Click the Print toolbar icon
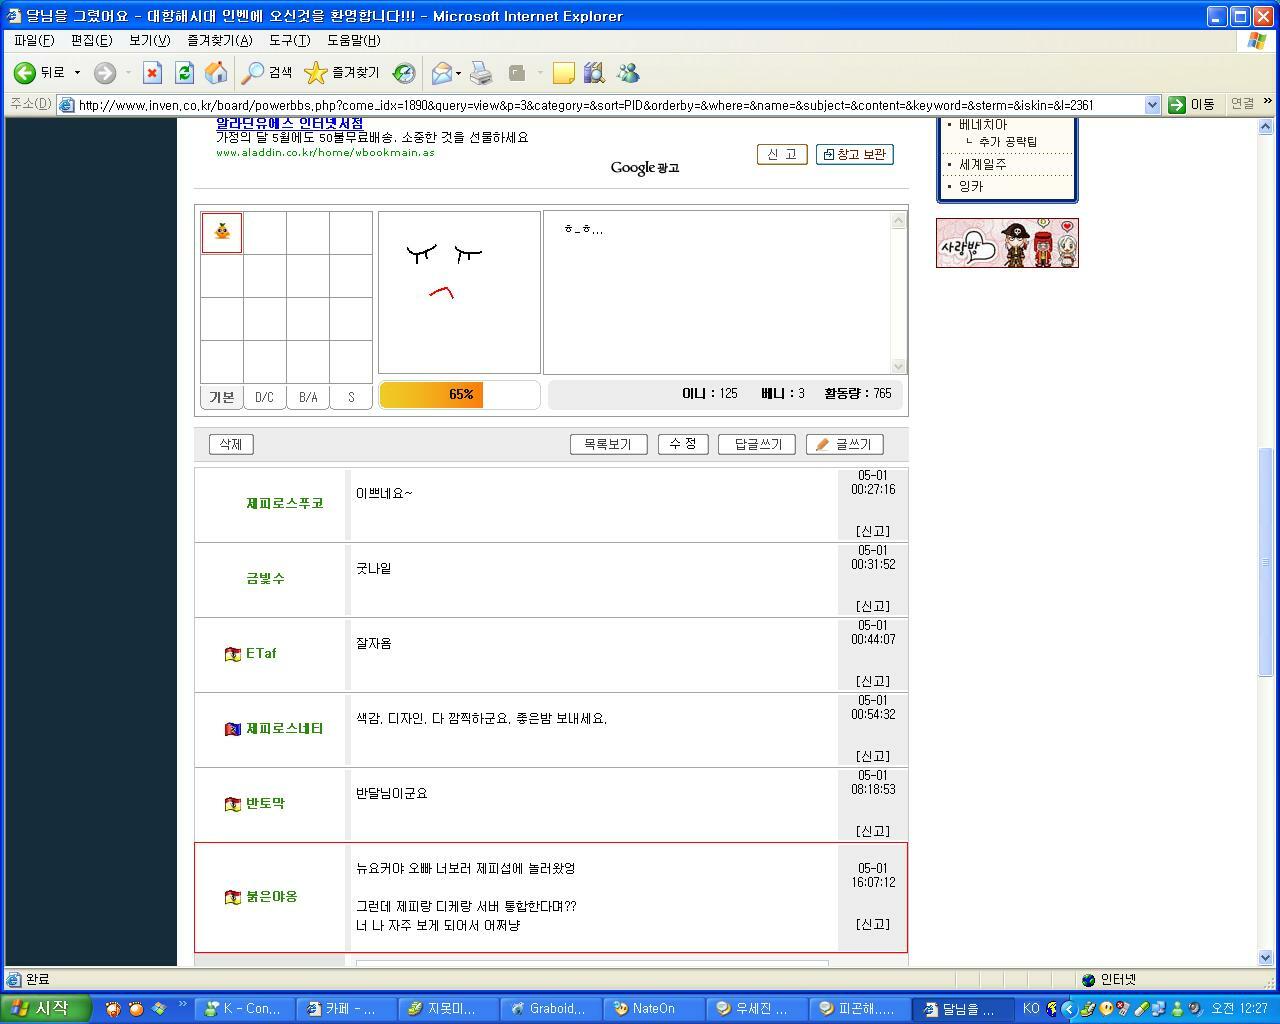 481,73
